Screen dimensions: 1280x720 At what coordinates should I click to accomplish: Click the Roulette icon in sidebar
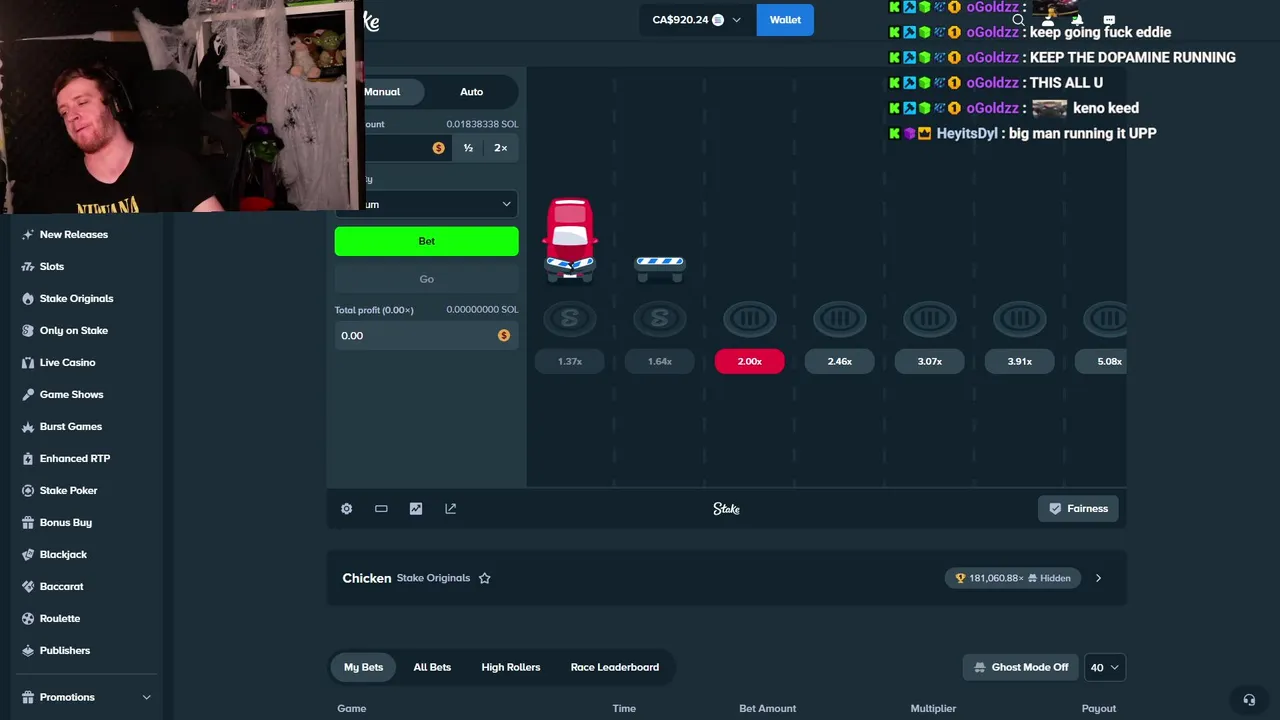[28, 618]
